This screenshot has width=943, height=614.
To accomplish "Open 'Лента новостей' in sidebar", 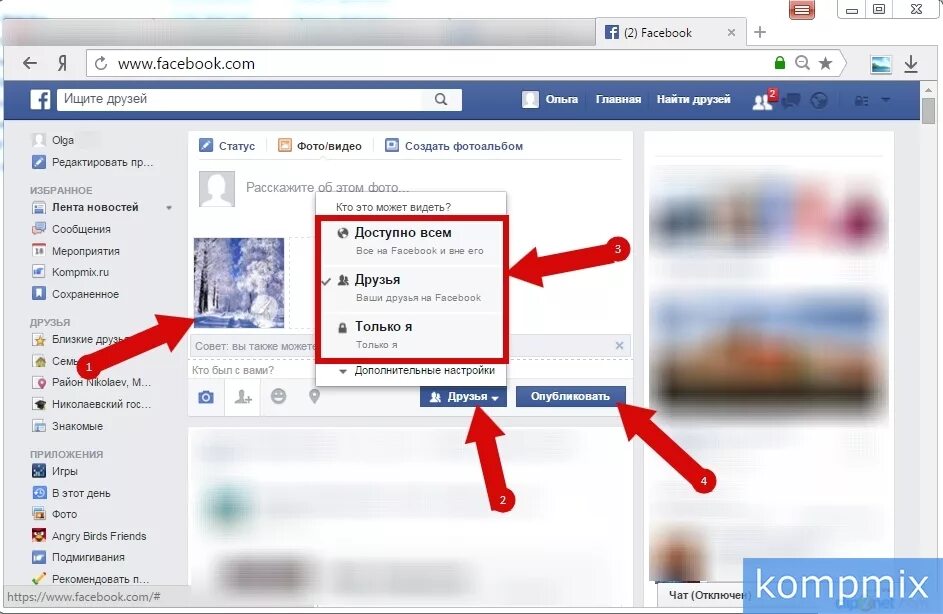I will pyautogui.click(x=85, y=207).
